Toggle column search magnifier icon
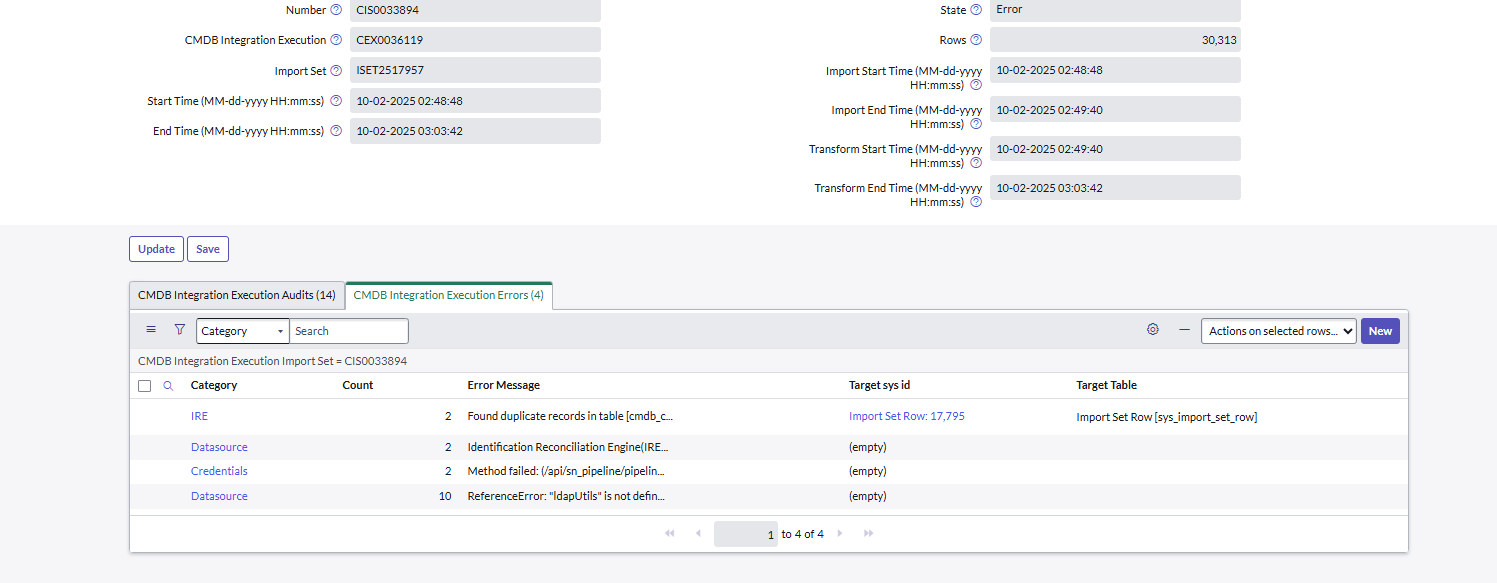The image size is (1497, 583). pyautogui.click(x=168, y=386)
